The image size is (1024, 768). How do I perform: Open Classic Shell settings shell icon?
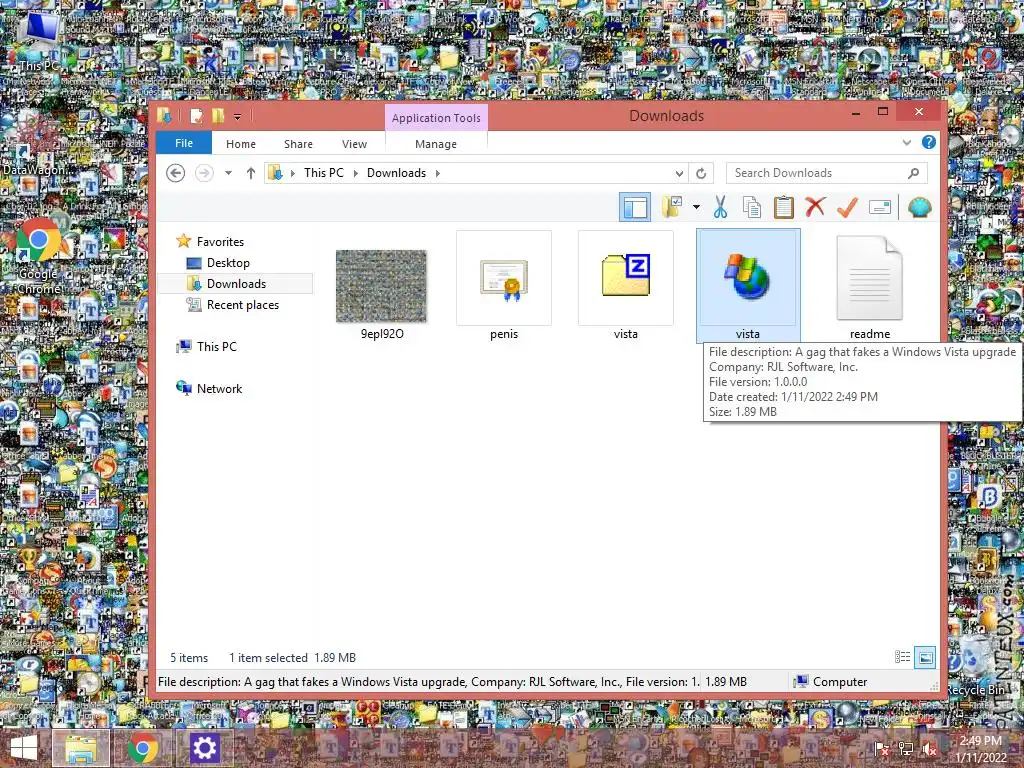[x=920, y=208]
